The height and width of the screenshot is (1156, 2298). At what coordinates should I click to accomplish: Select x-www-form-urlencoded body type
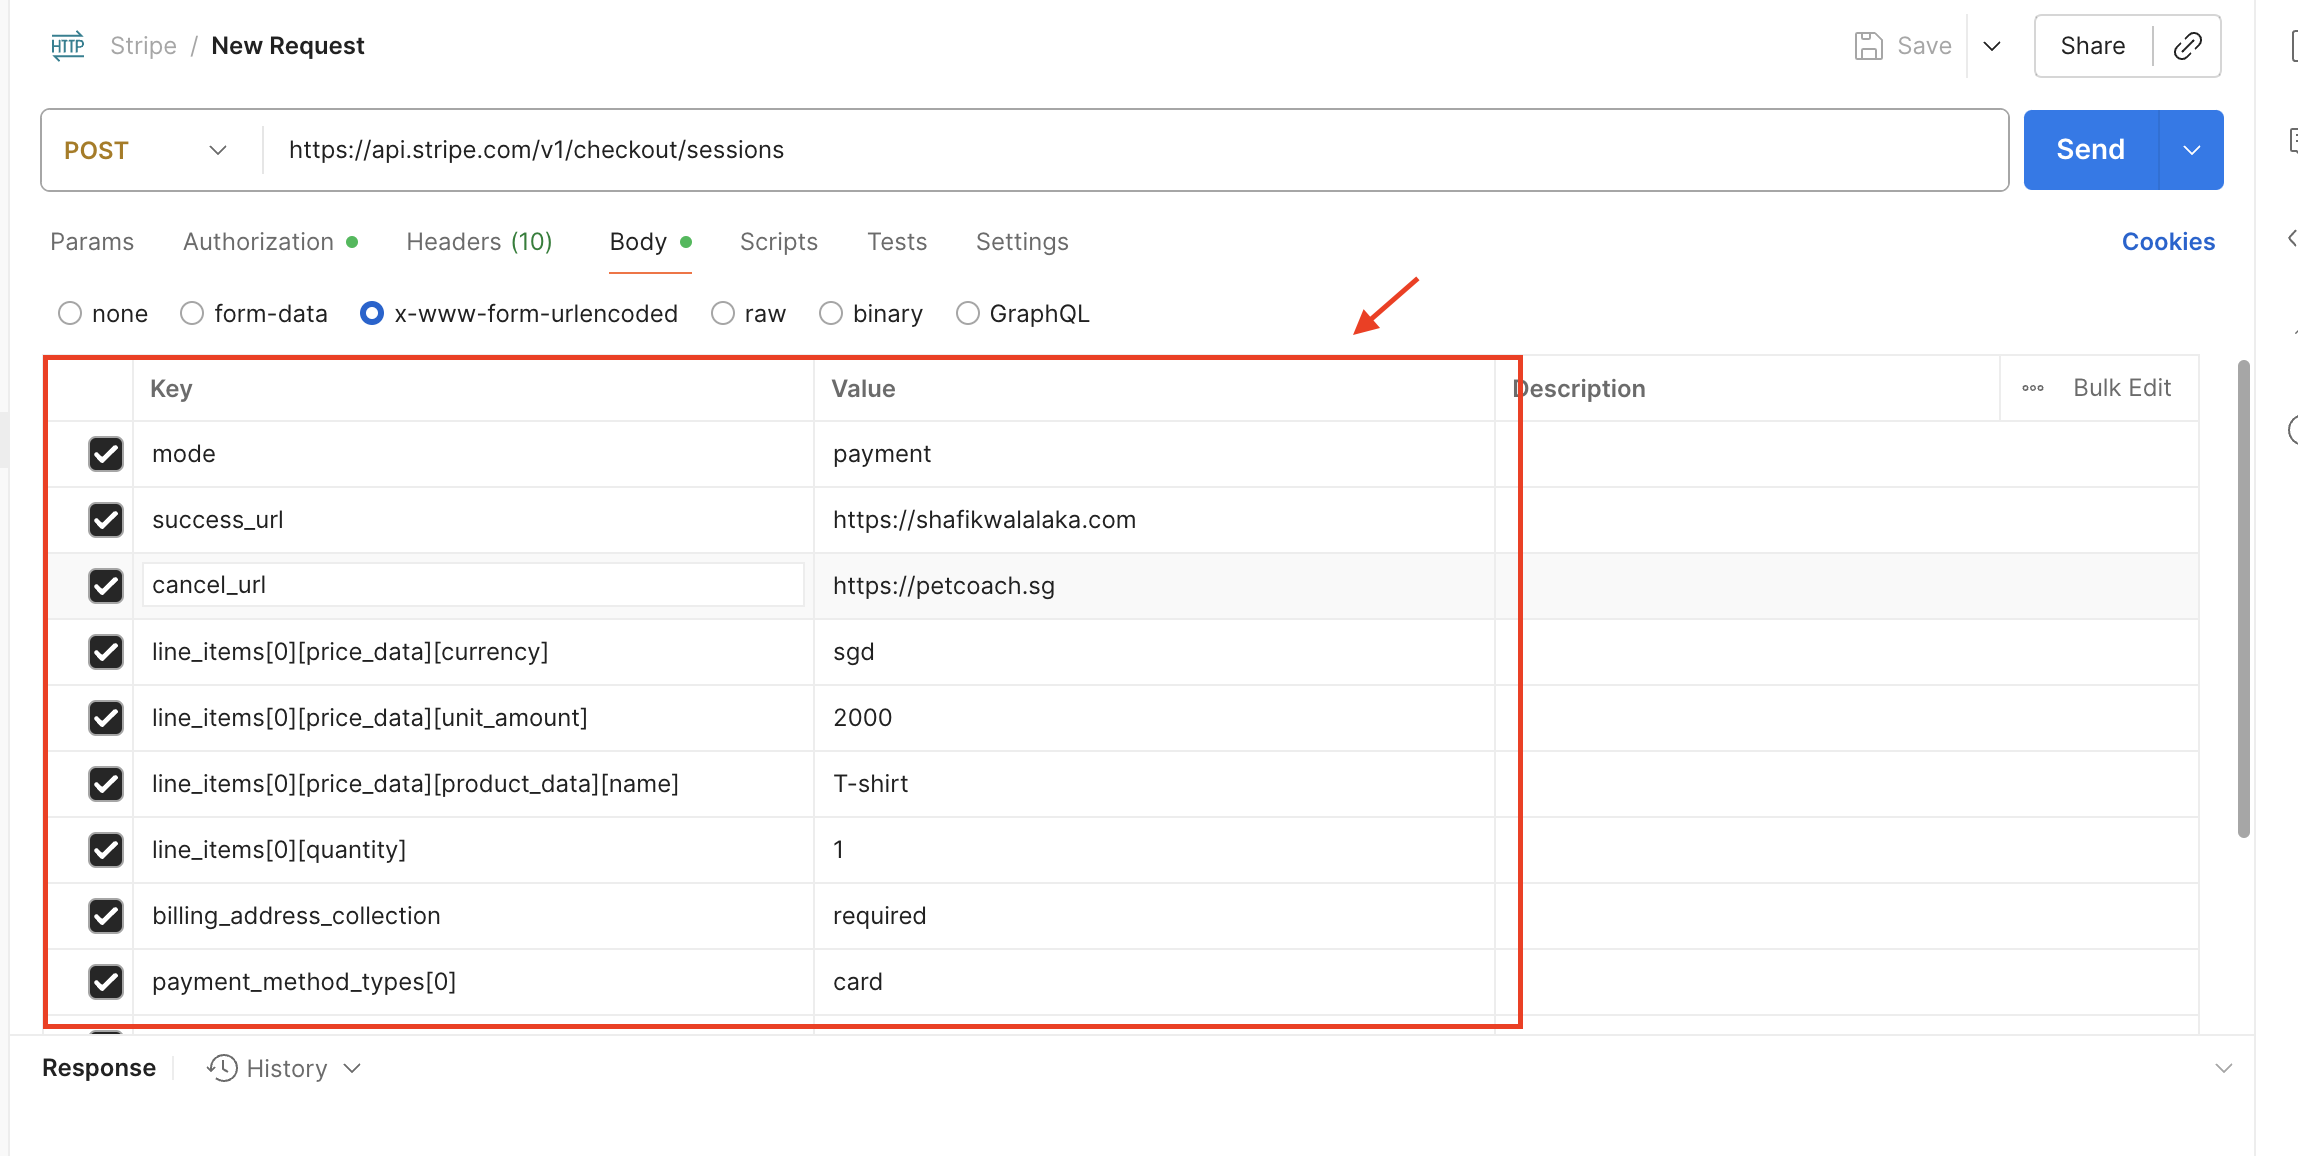(372, 314)
